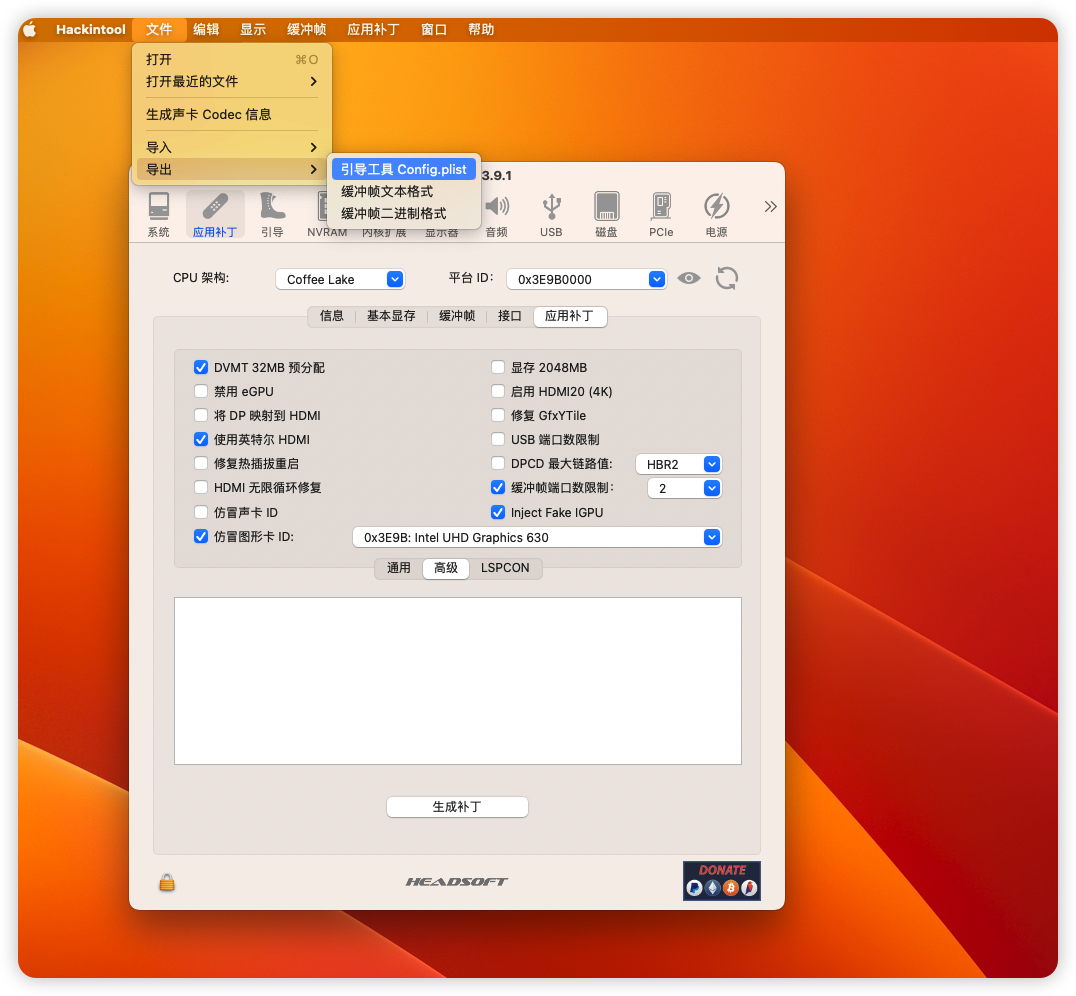Open the 平台 ID 0x3E9B0000 dropdown

(586, 279)
